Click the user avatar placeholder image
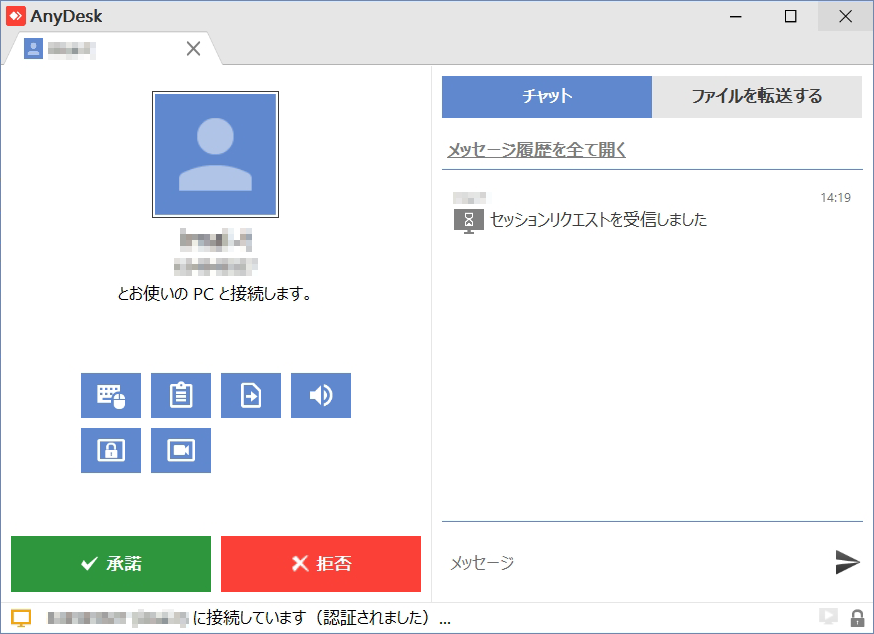874x634 pixels. click(215, 154)
